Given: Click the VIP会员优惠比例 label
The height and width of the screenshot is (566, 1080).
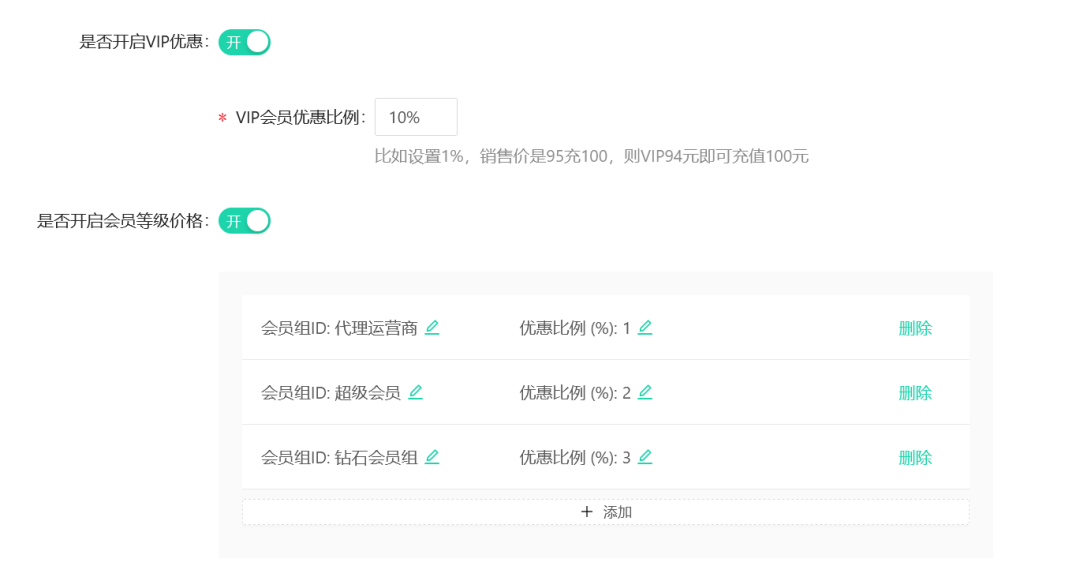Looking at the screenshot, I should (300, 118).
